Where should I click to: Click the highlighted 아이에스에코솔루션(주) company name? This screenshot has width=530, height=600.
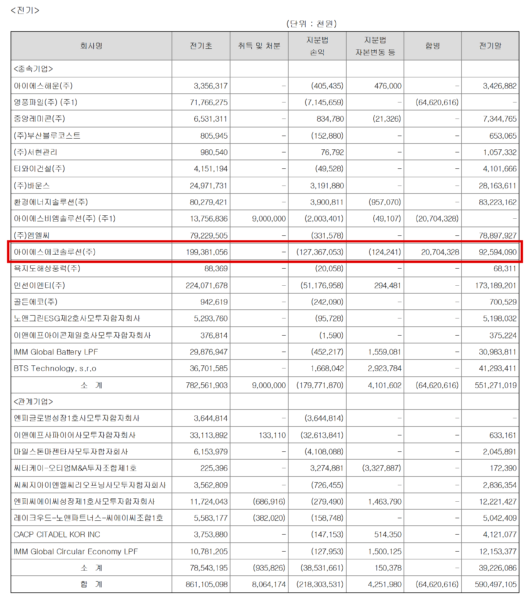click(x=55, y=252)
